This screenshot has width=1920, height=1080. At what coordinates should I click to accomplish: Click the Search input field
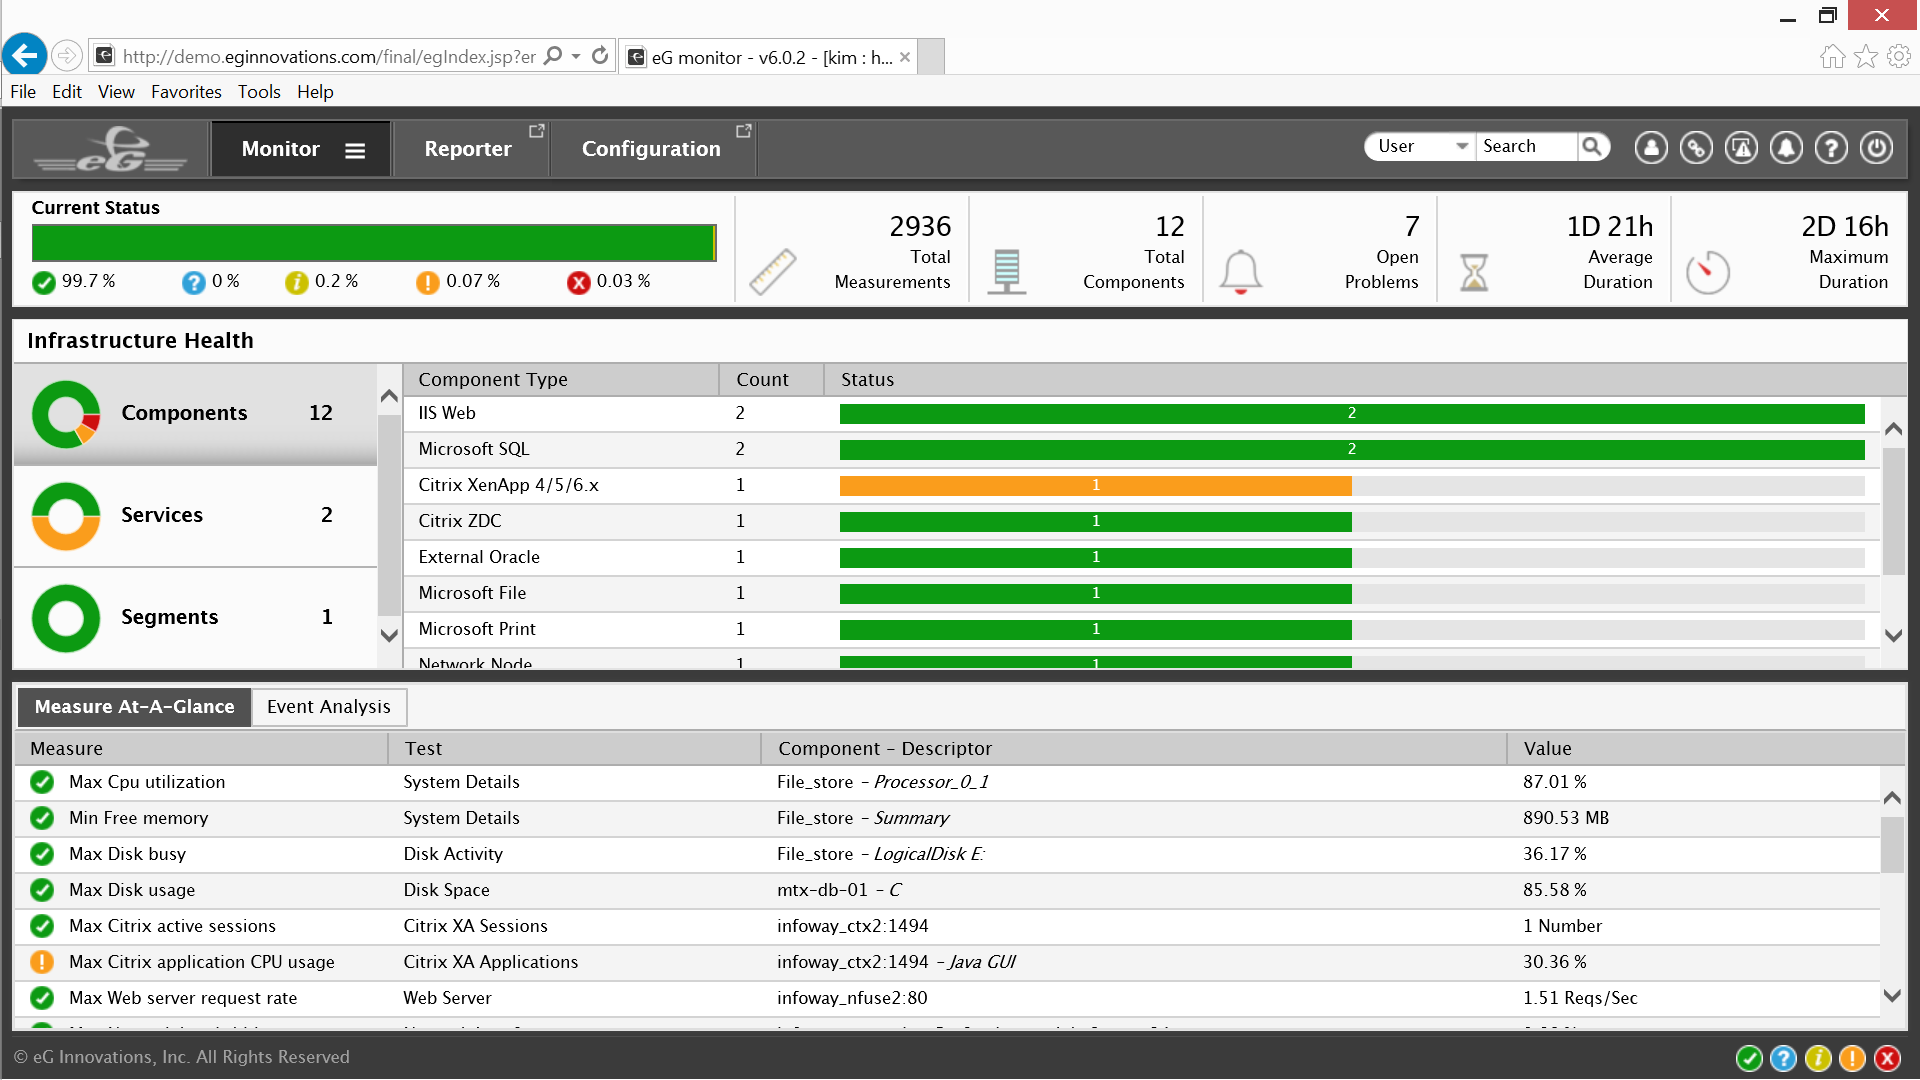[x=1527, y=147]
